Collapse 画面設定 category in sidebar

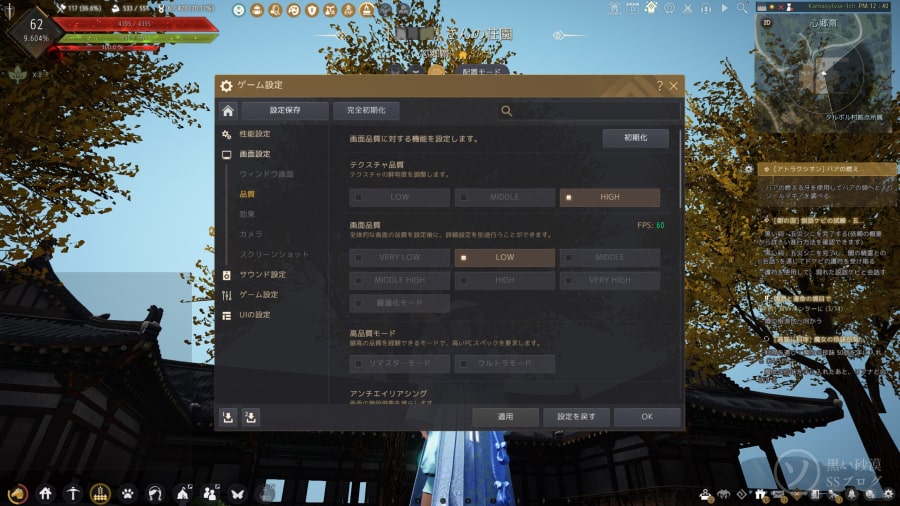point(255,154)
